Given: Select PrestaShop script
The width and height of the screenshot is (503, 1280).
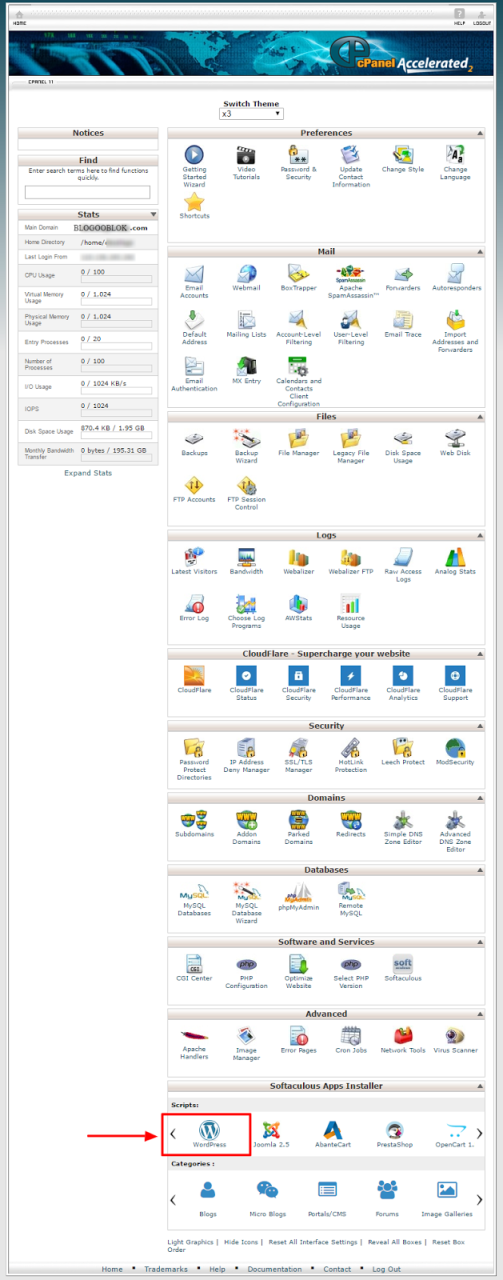Looking at the screenshot, I should [x=394, y=1133].
